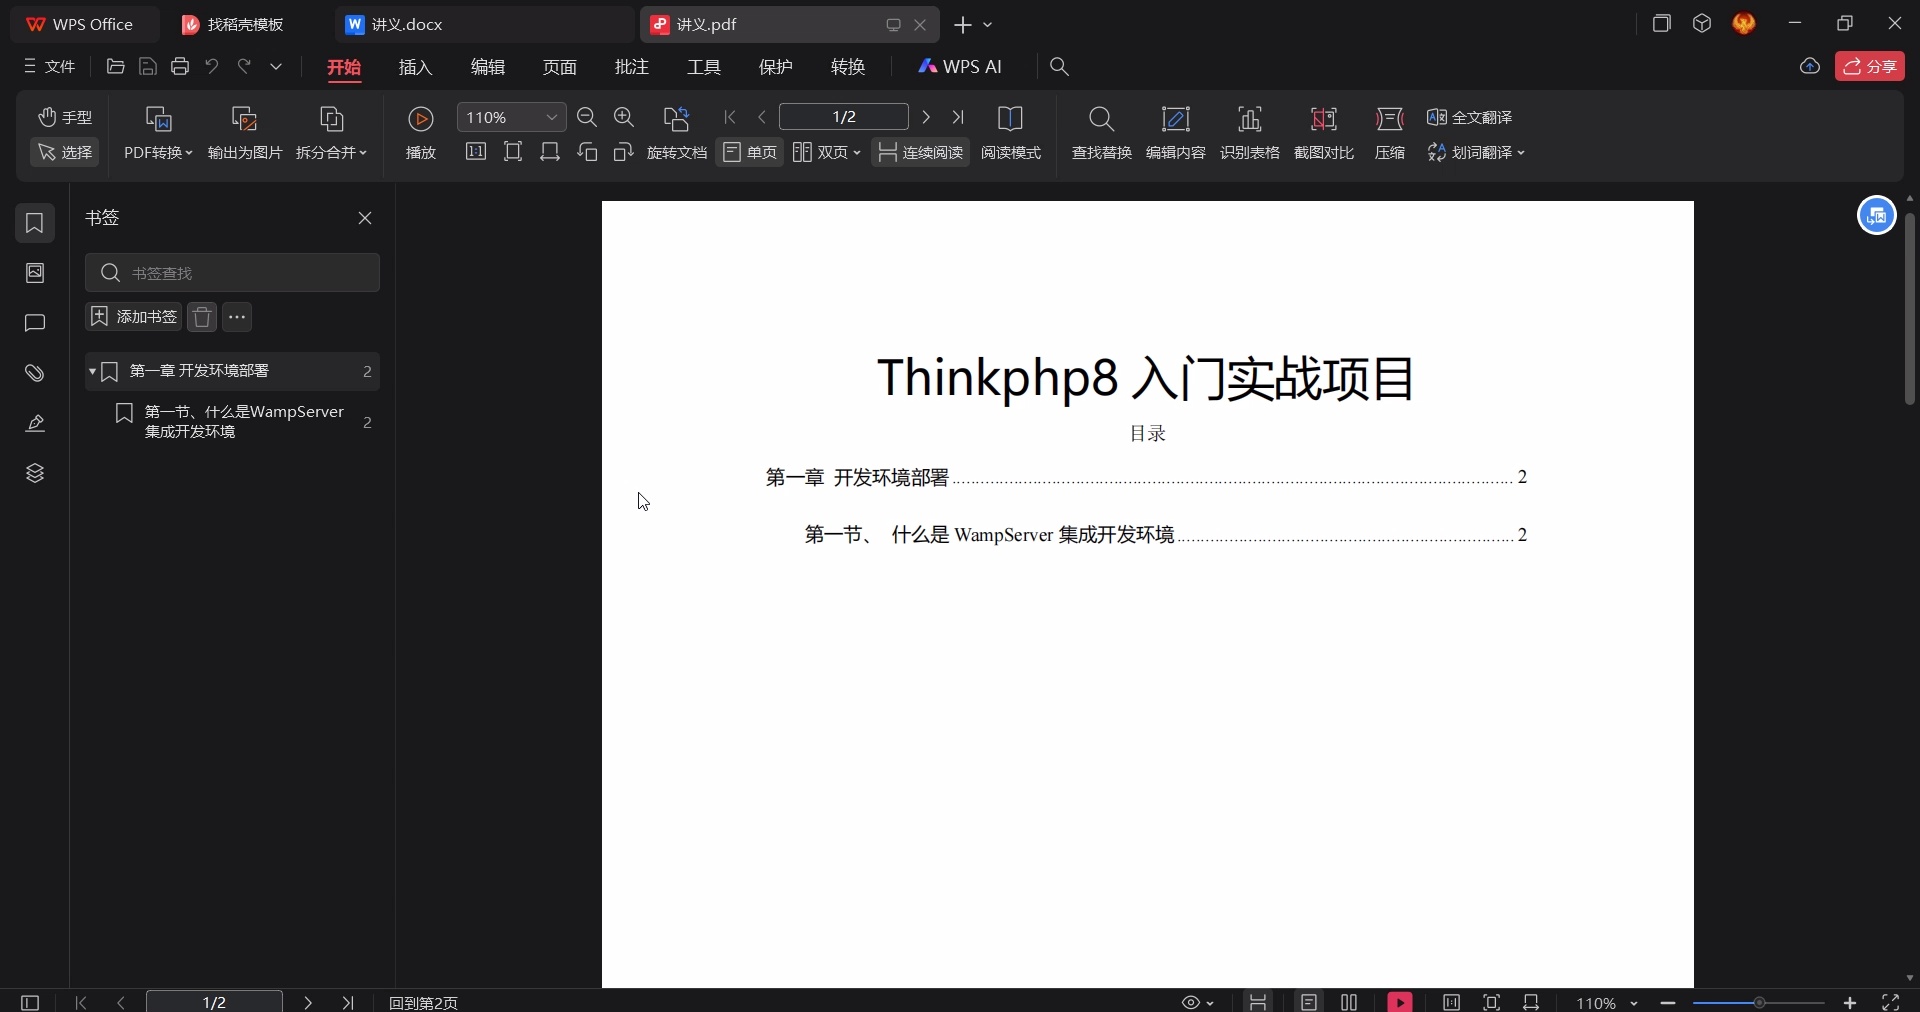Select 手型 hand tool mode
Screen dimensions: 1920x1012
pyautogui.click(x=65, y=117)
